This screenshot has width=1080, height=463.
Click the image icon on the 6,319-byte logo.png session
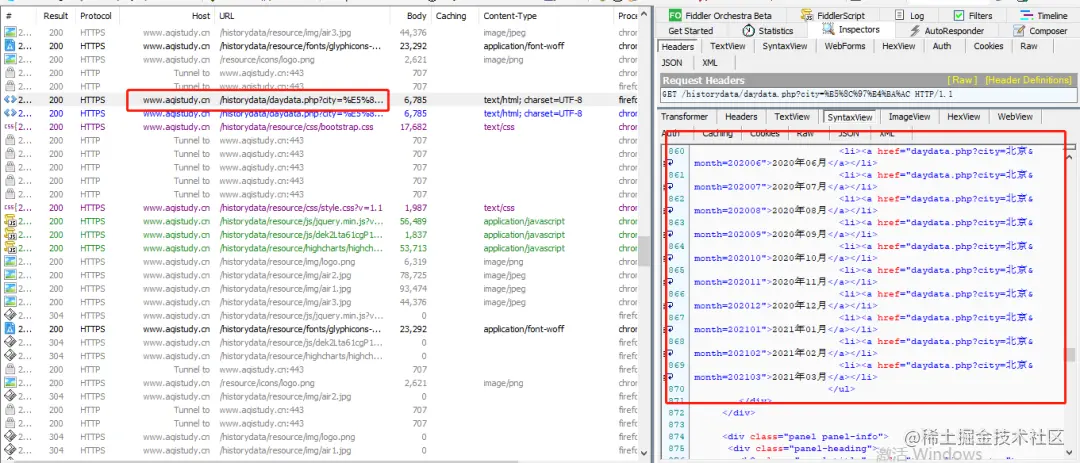click(x=10, y=262)
